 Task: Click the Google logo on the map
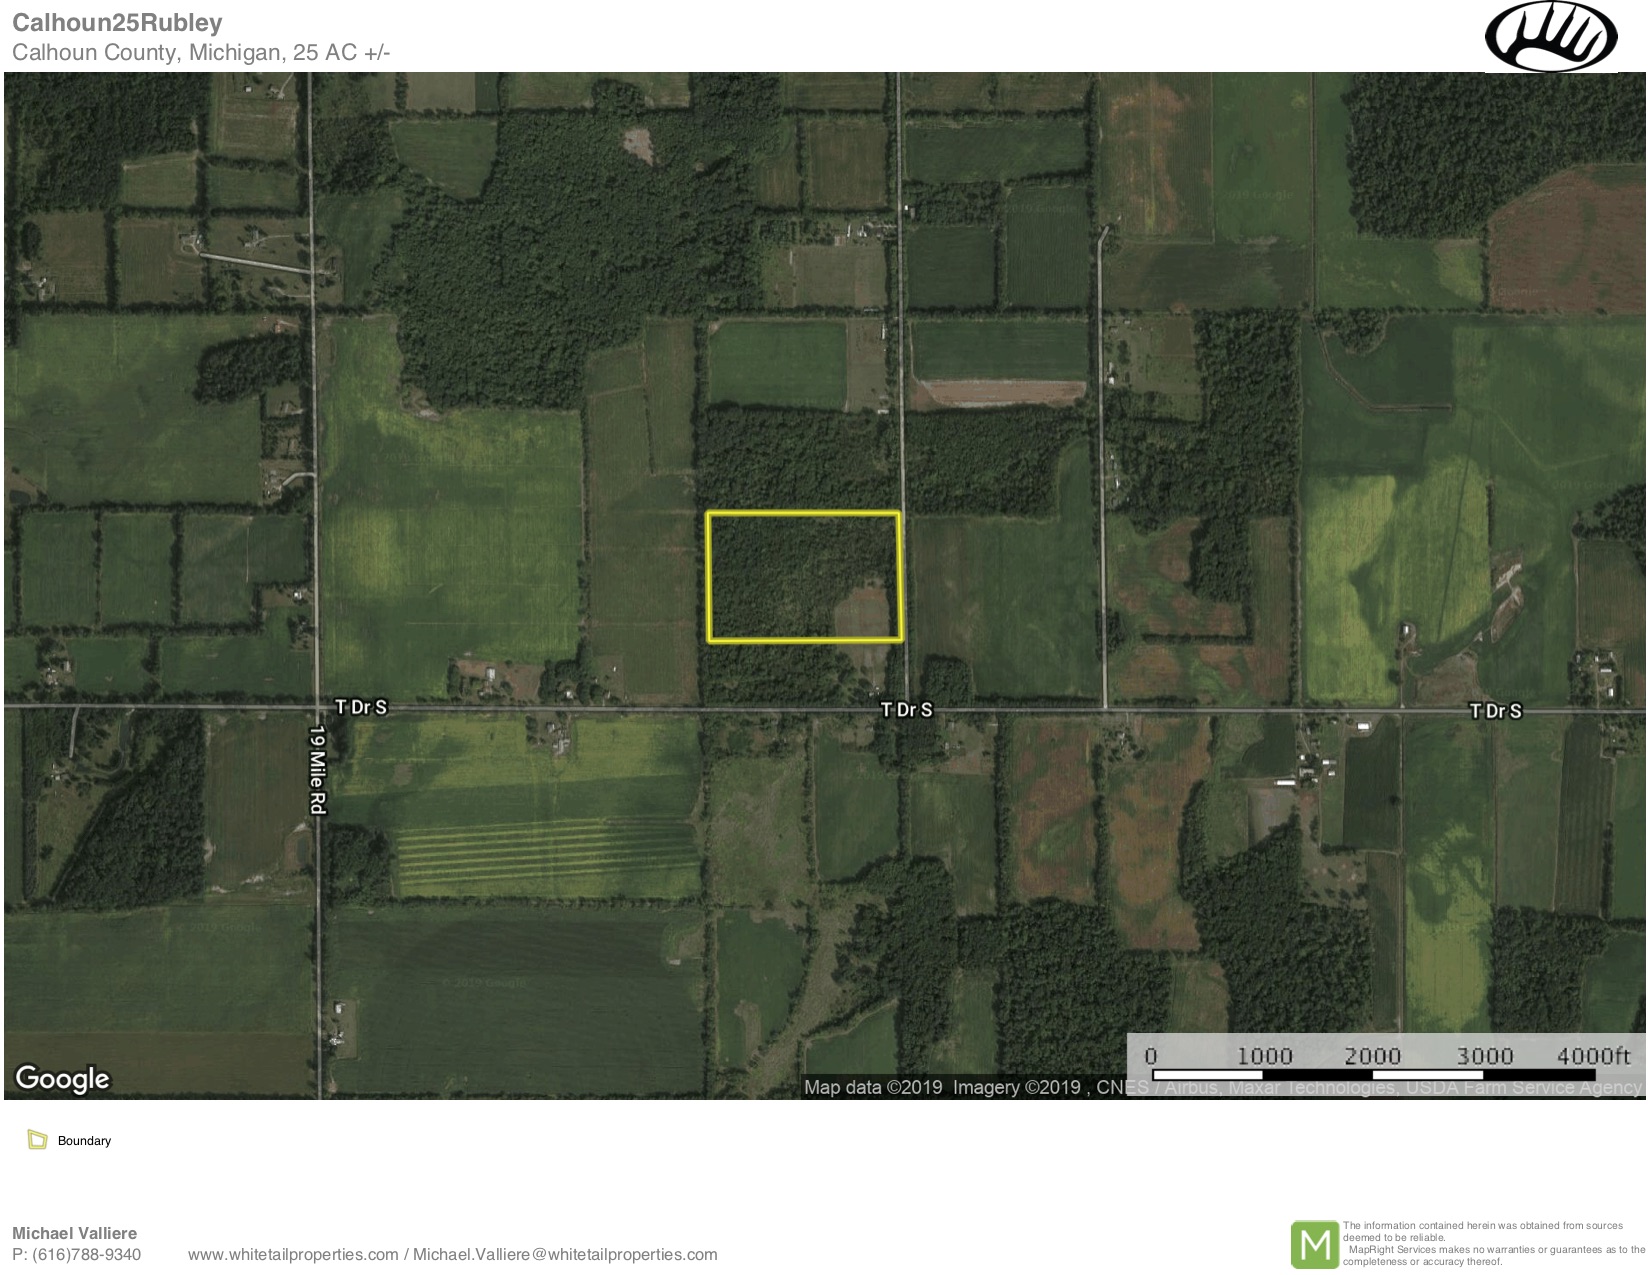(62, 1078)
